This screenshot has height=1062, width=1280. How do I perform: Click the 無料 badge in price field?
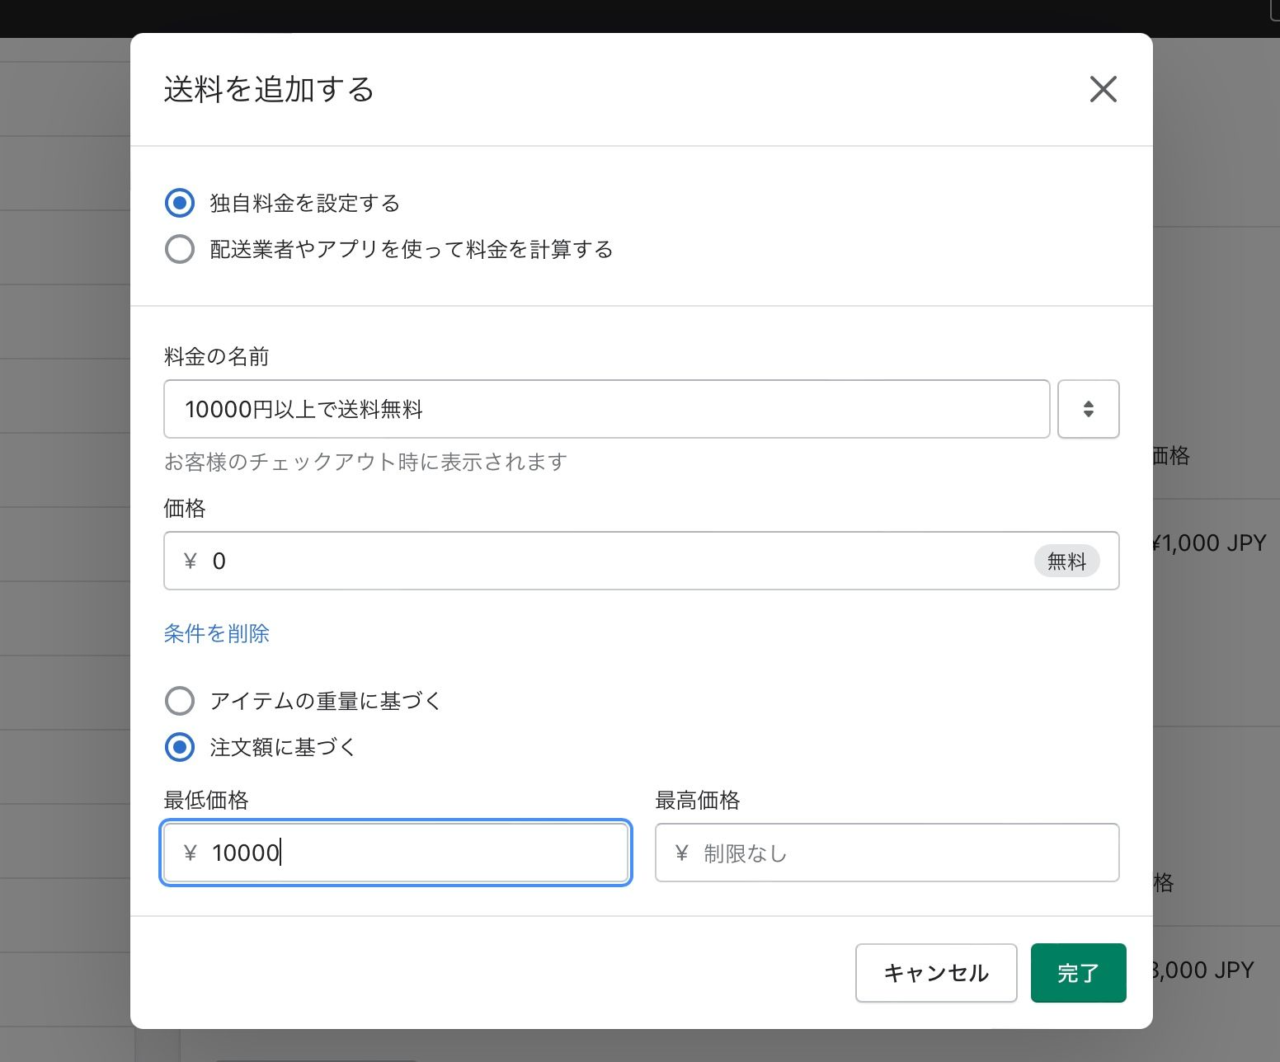(1067, 561)
